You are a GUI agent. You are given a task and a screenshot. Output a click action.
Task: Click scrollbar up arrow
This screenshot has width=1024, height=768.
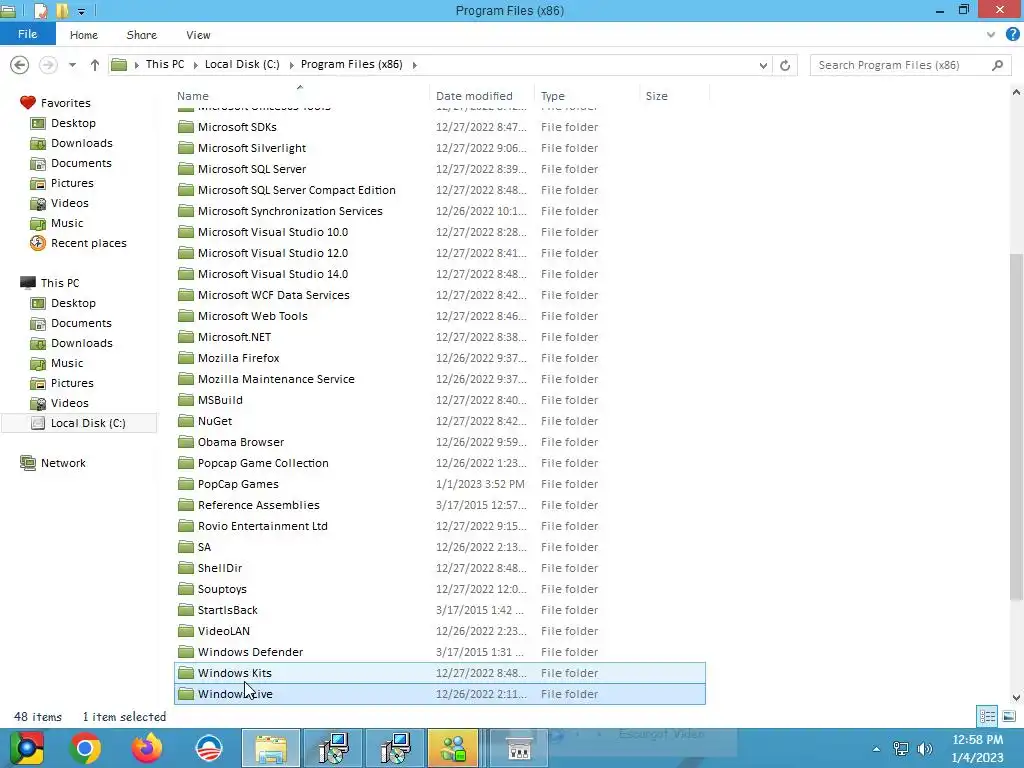[x=1016, y=93]
